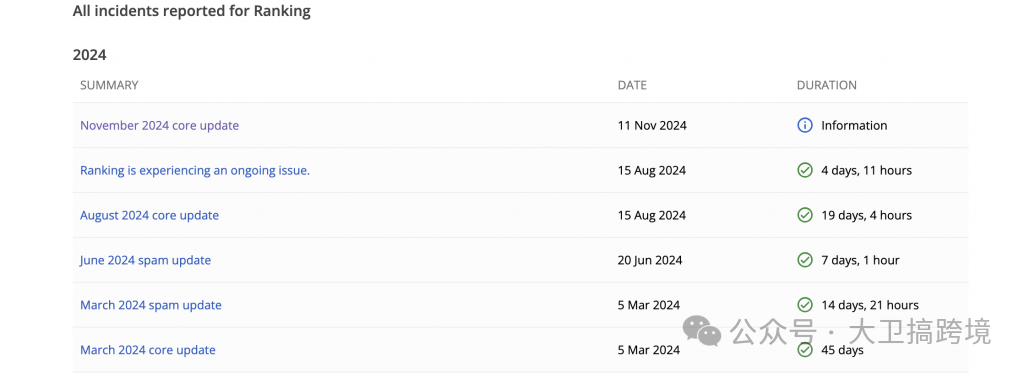Click the 2024 year heading

click(89, 56)
